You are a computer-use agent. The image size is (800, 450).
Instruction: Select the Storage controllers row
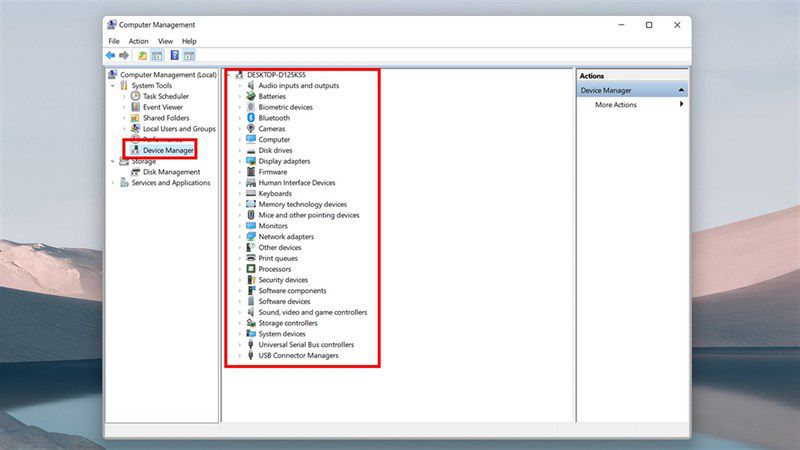click(288, 323)
